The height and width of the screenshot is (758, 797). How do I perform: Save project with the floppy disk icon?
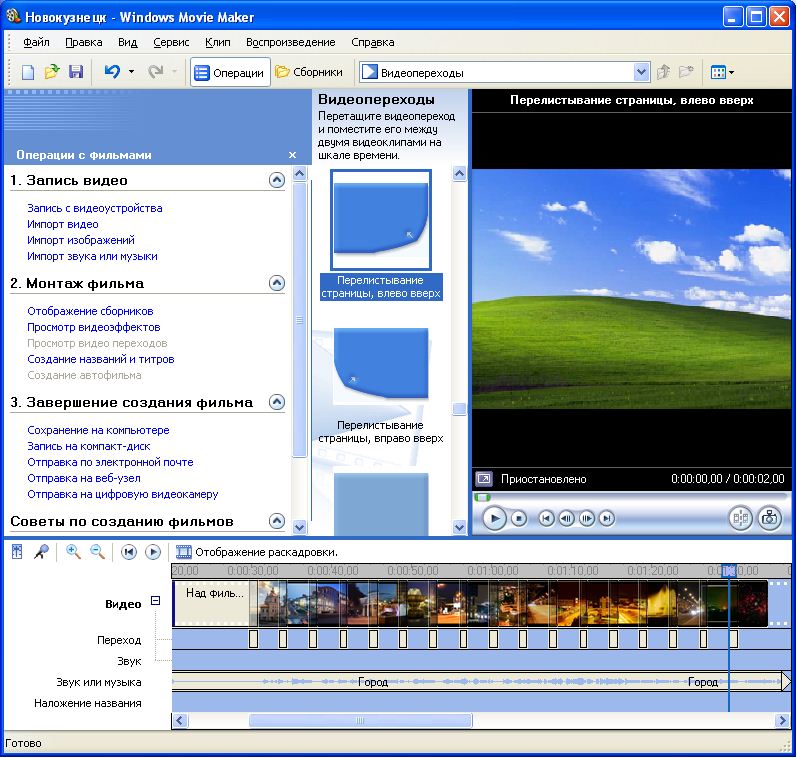(76, 72)
